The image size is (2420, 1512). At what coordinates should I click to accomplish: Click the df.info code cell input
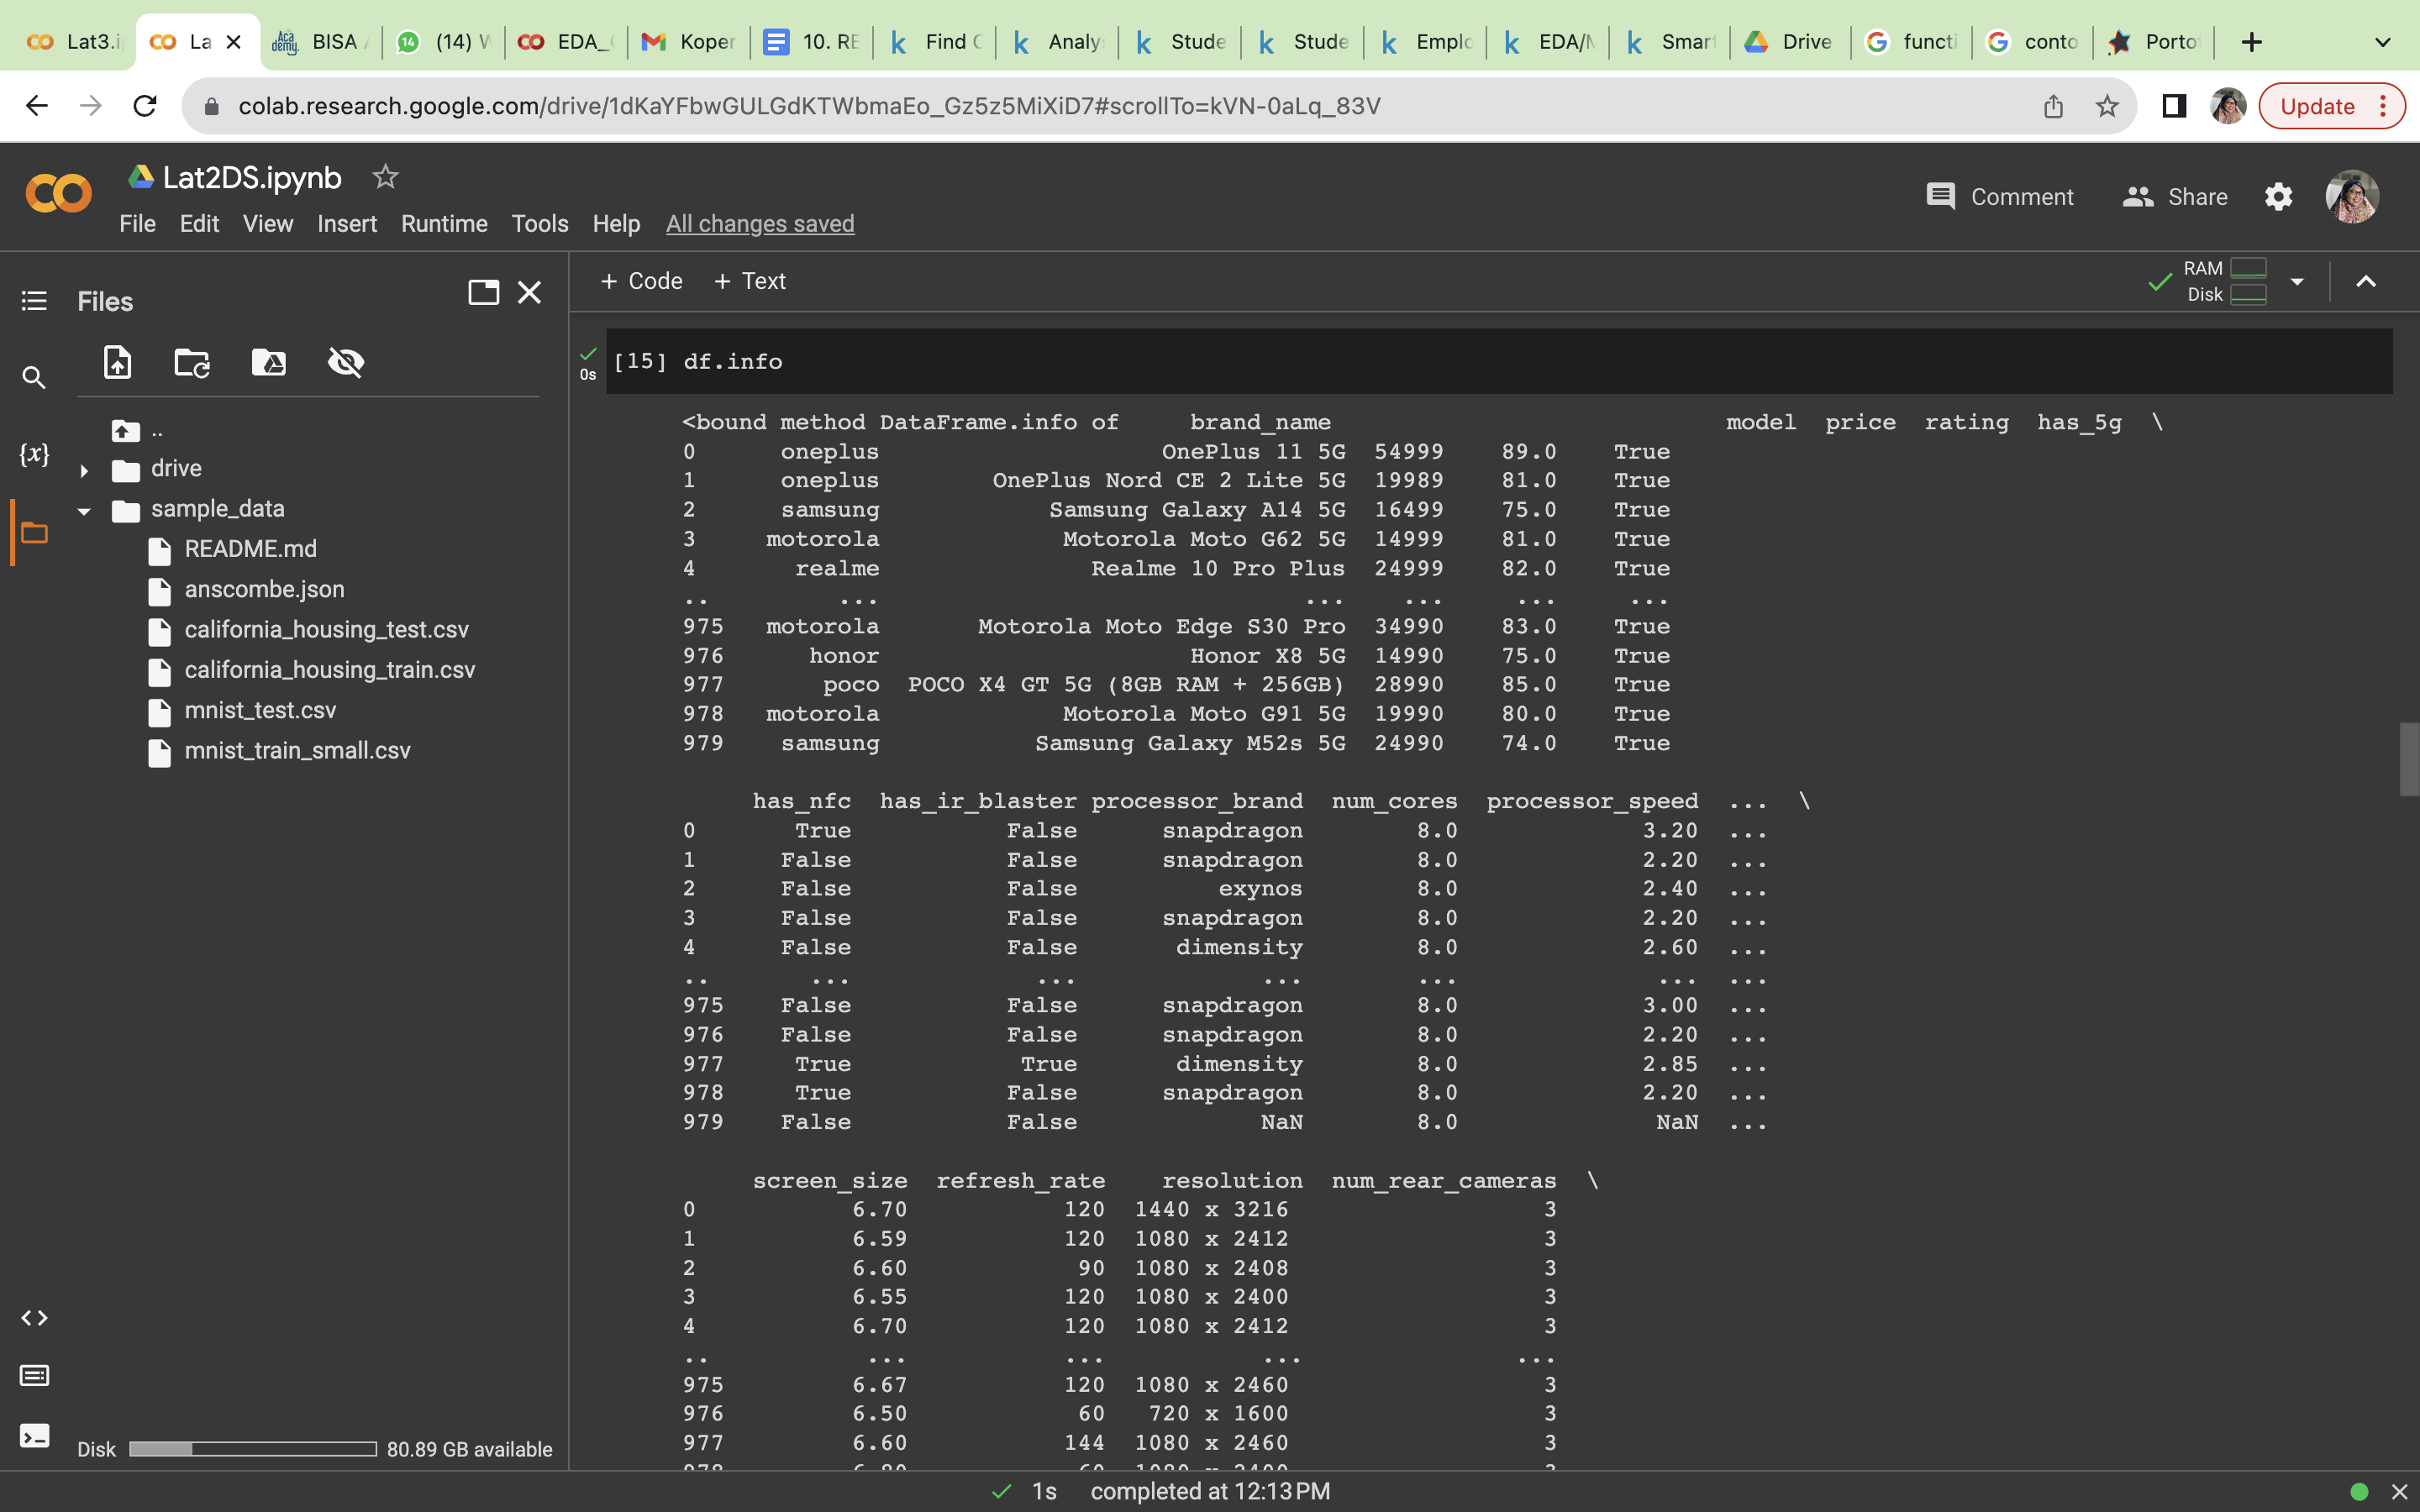point(1499,361)
